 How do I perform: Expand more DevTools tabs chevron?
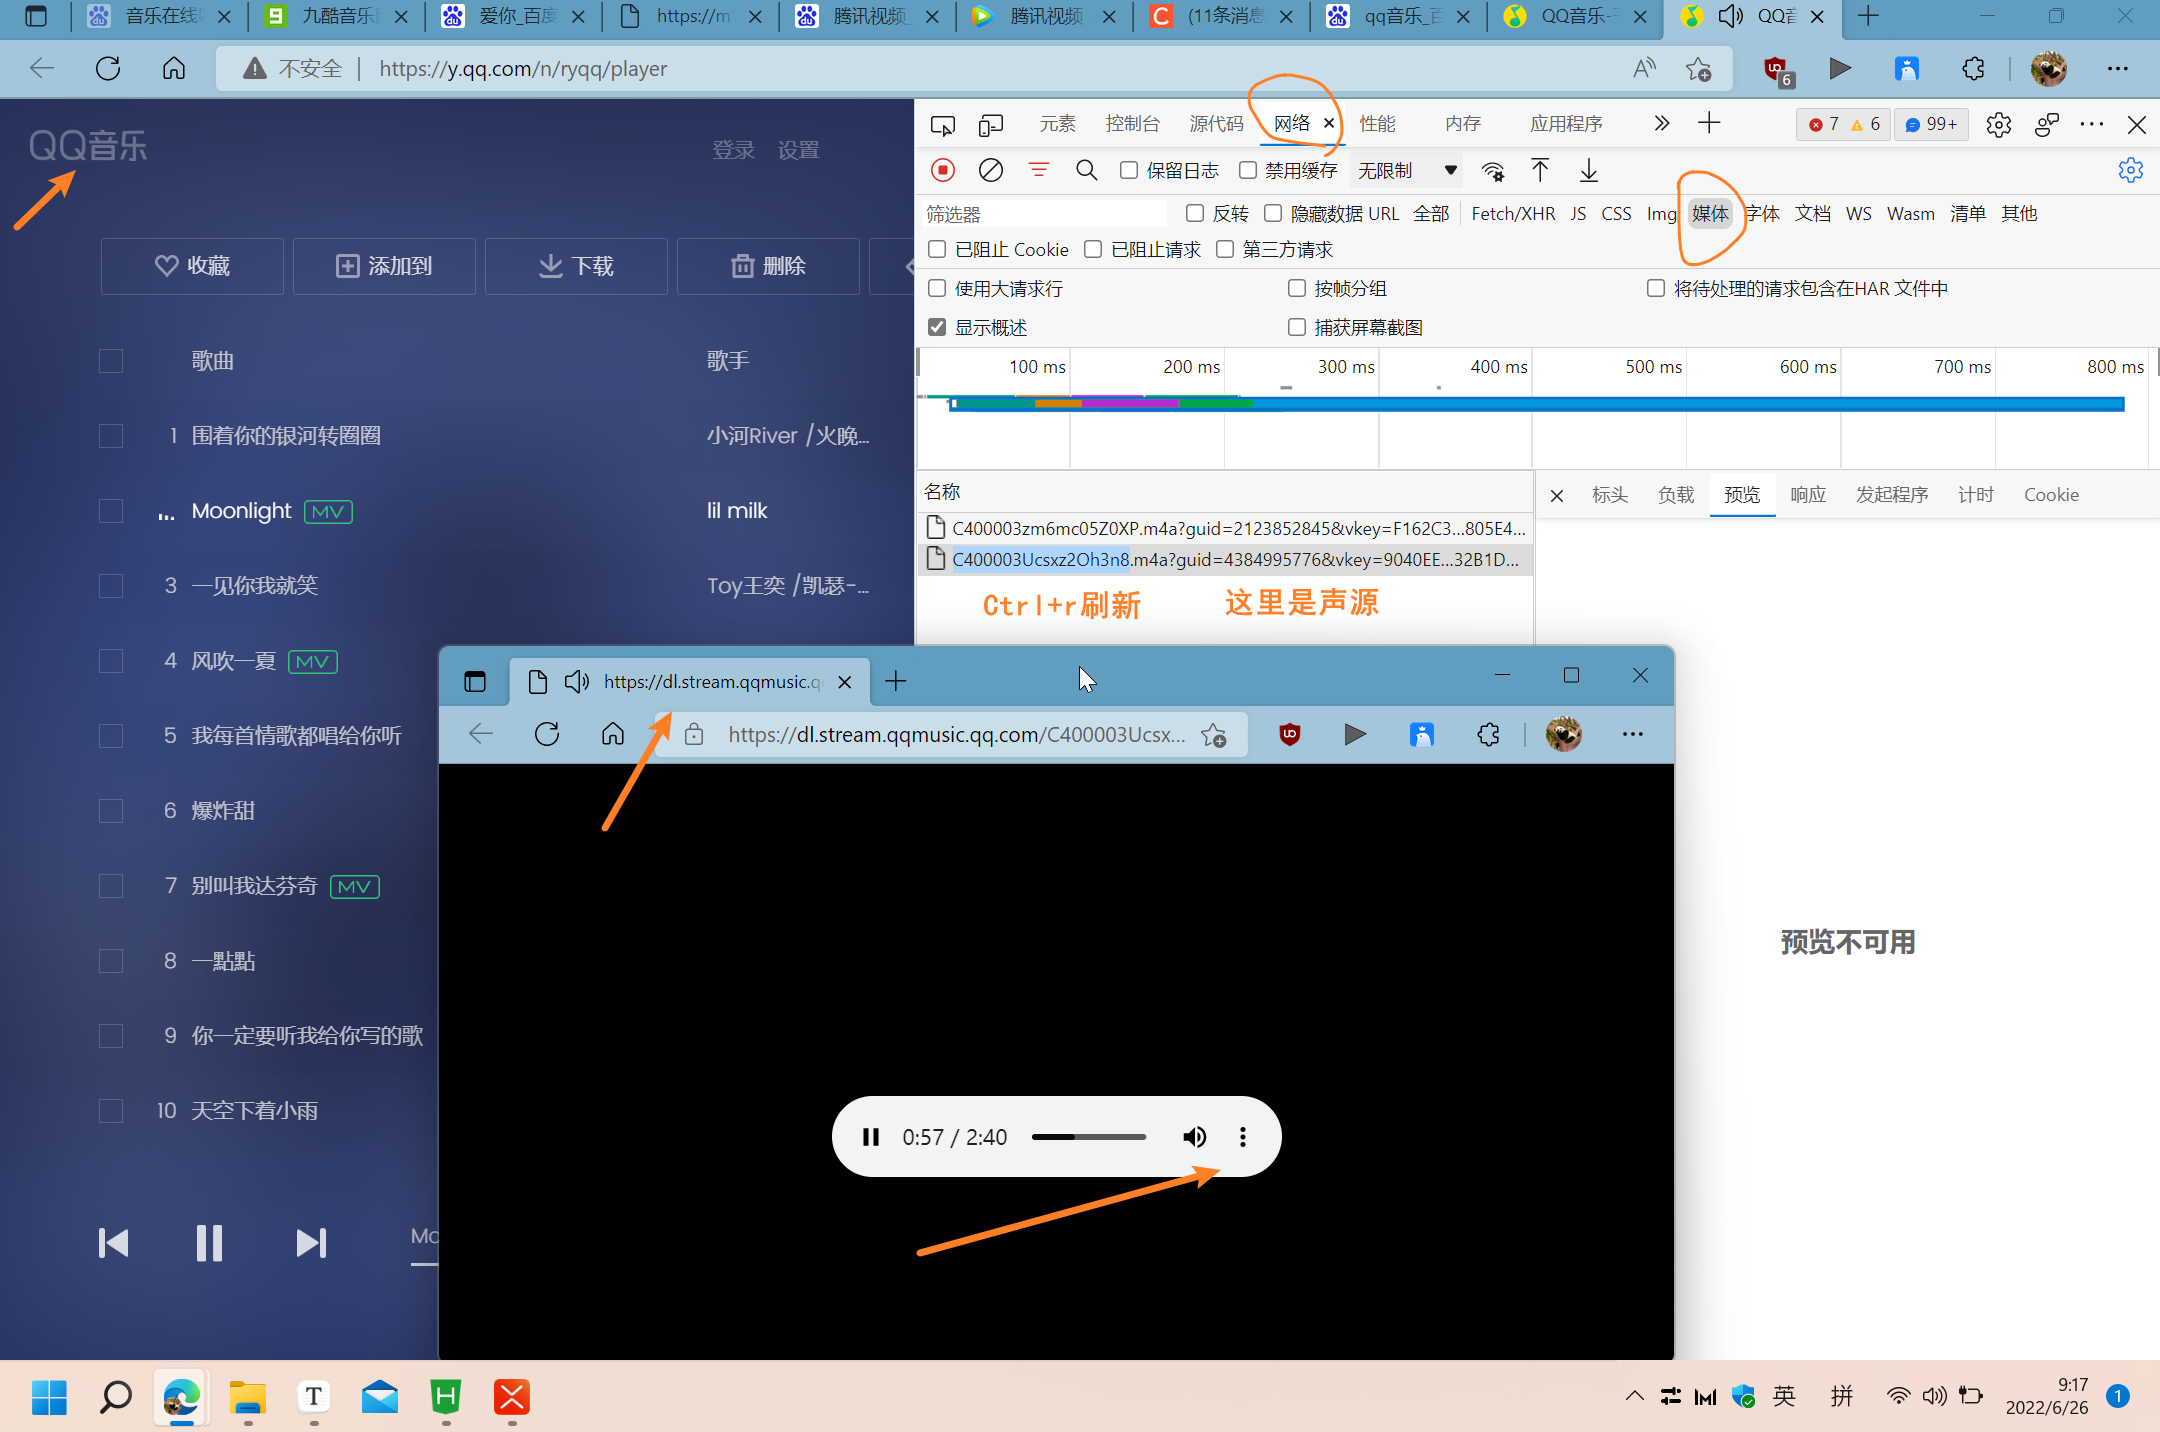click(1661, 123)
